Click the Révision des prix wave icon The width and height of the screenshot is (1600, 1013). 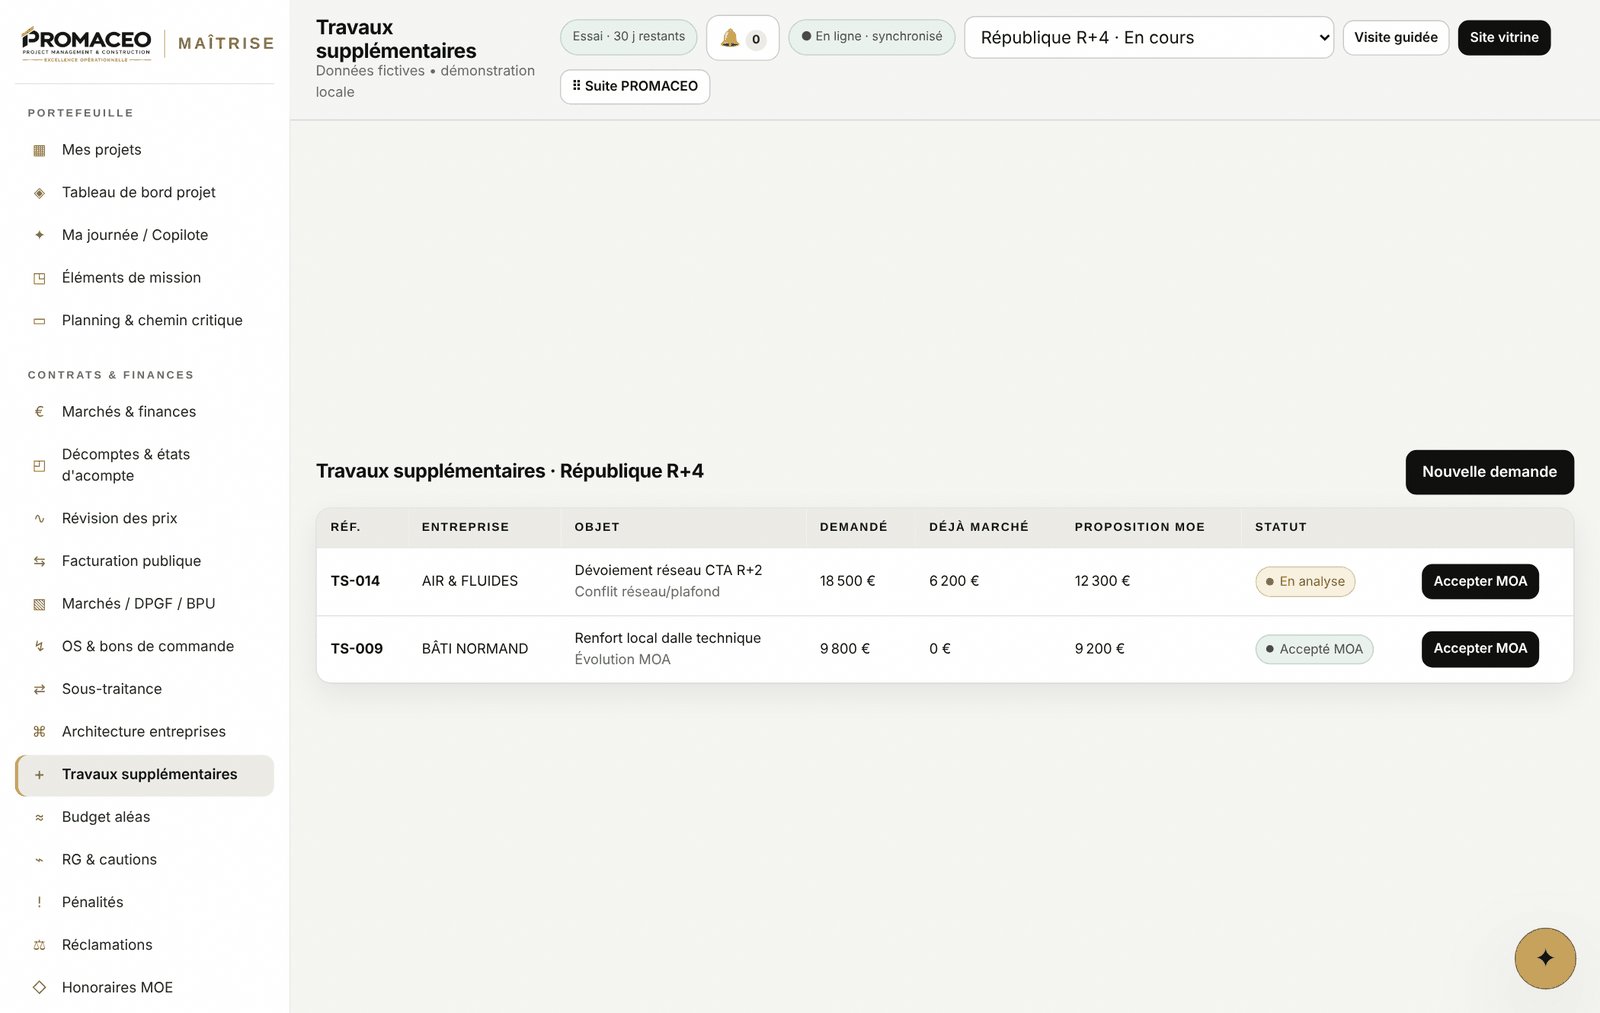[40, 519]
